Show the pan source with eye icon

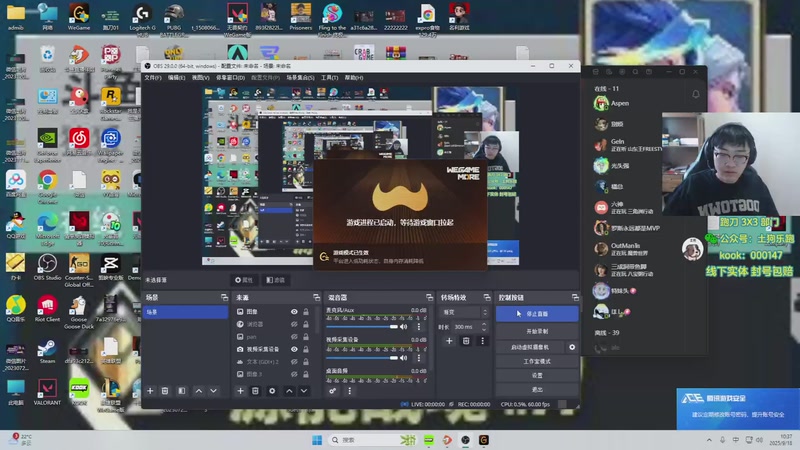click(294, 337)
